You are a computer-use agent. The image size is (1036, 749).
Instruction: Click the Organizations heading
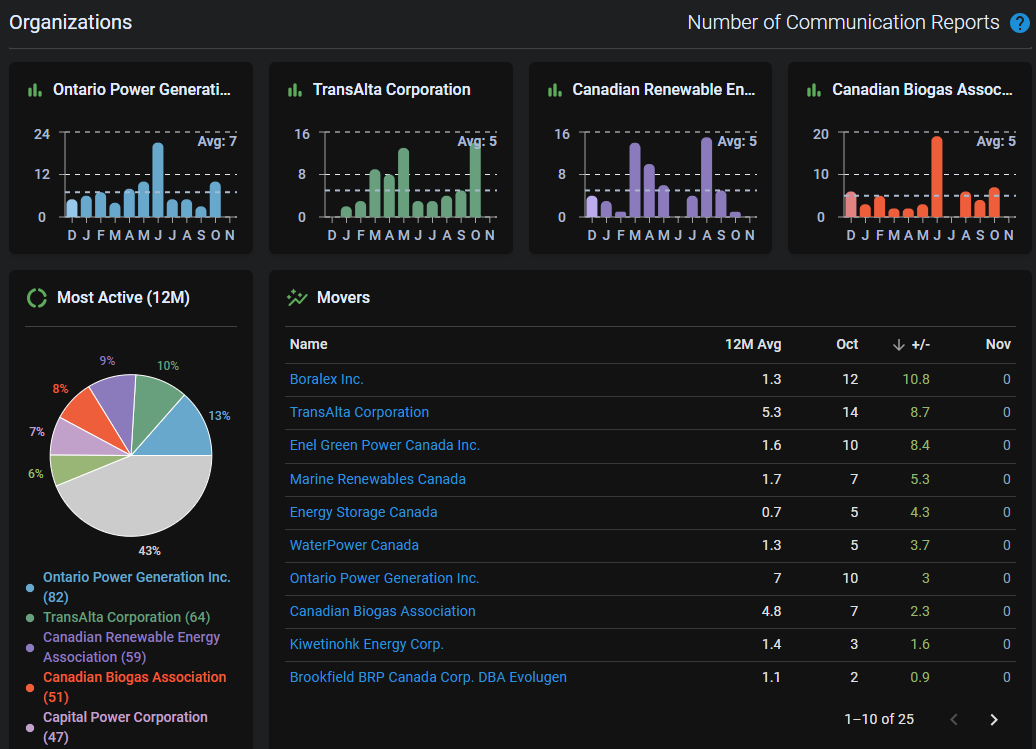pos(71,22)
